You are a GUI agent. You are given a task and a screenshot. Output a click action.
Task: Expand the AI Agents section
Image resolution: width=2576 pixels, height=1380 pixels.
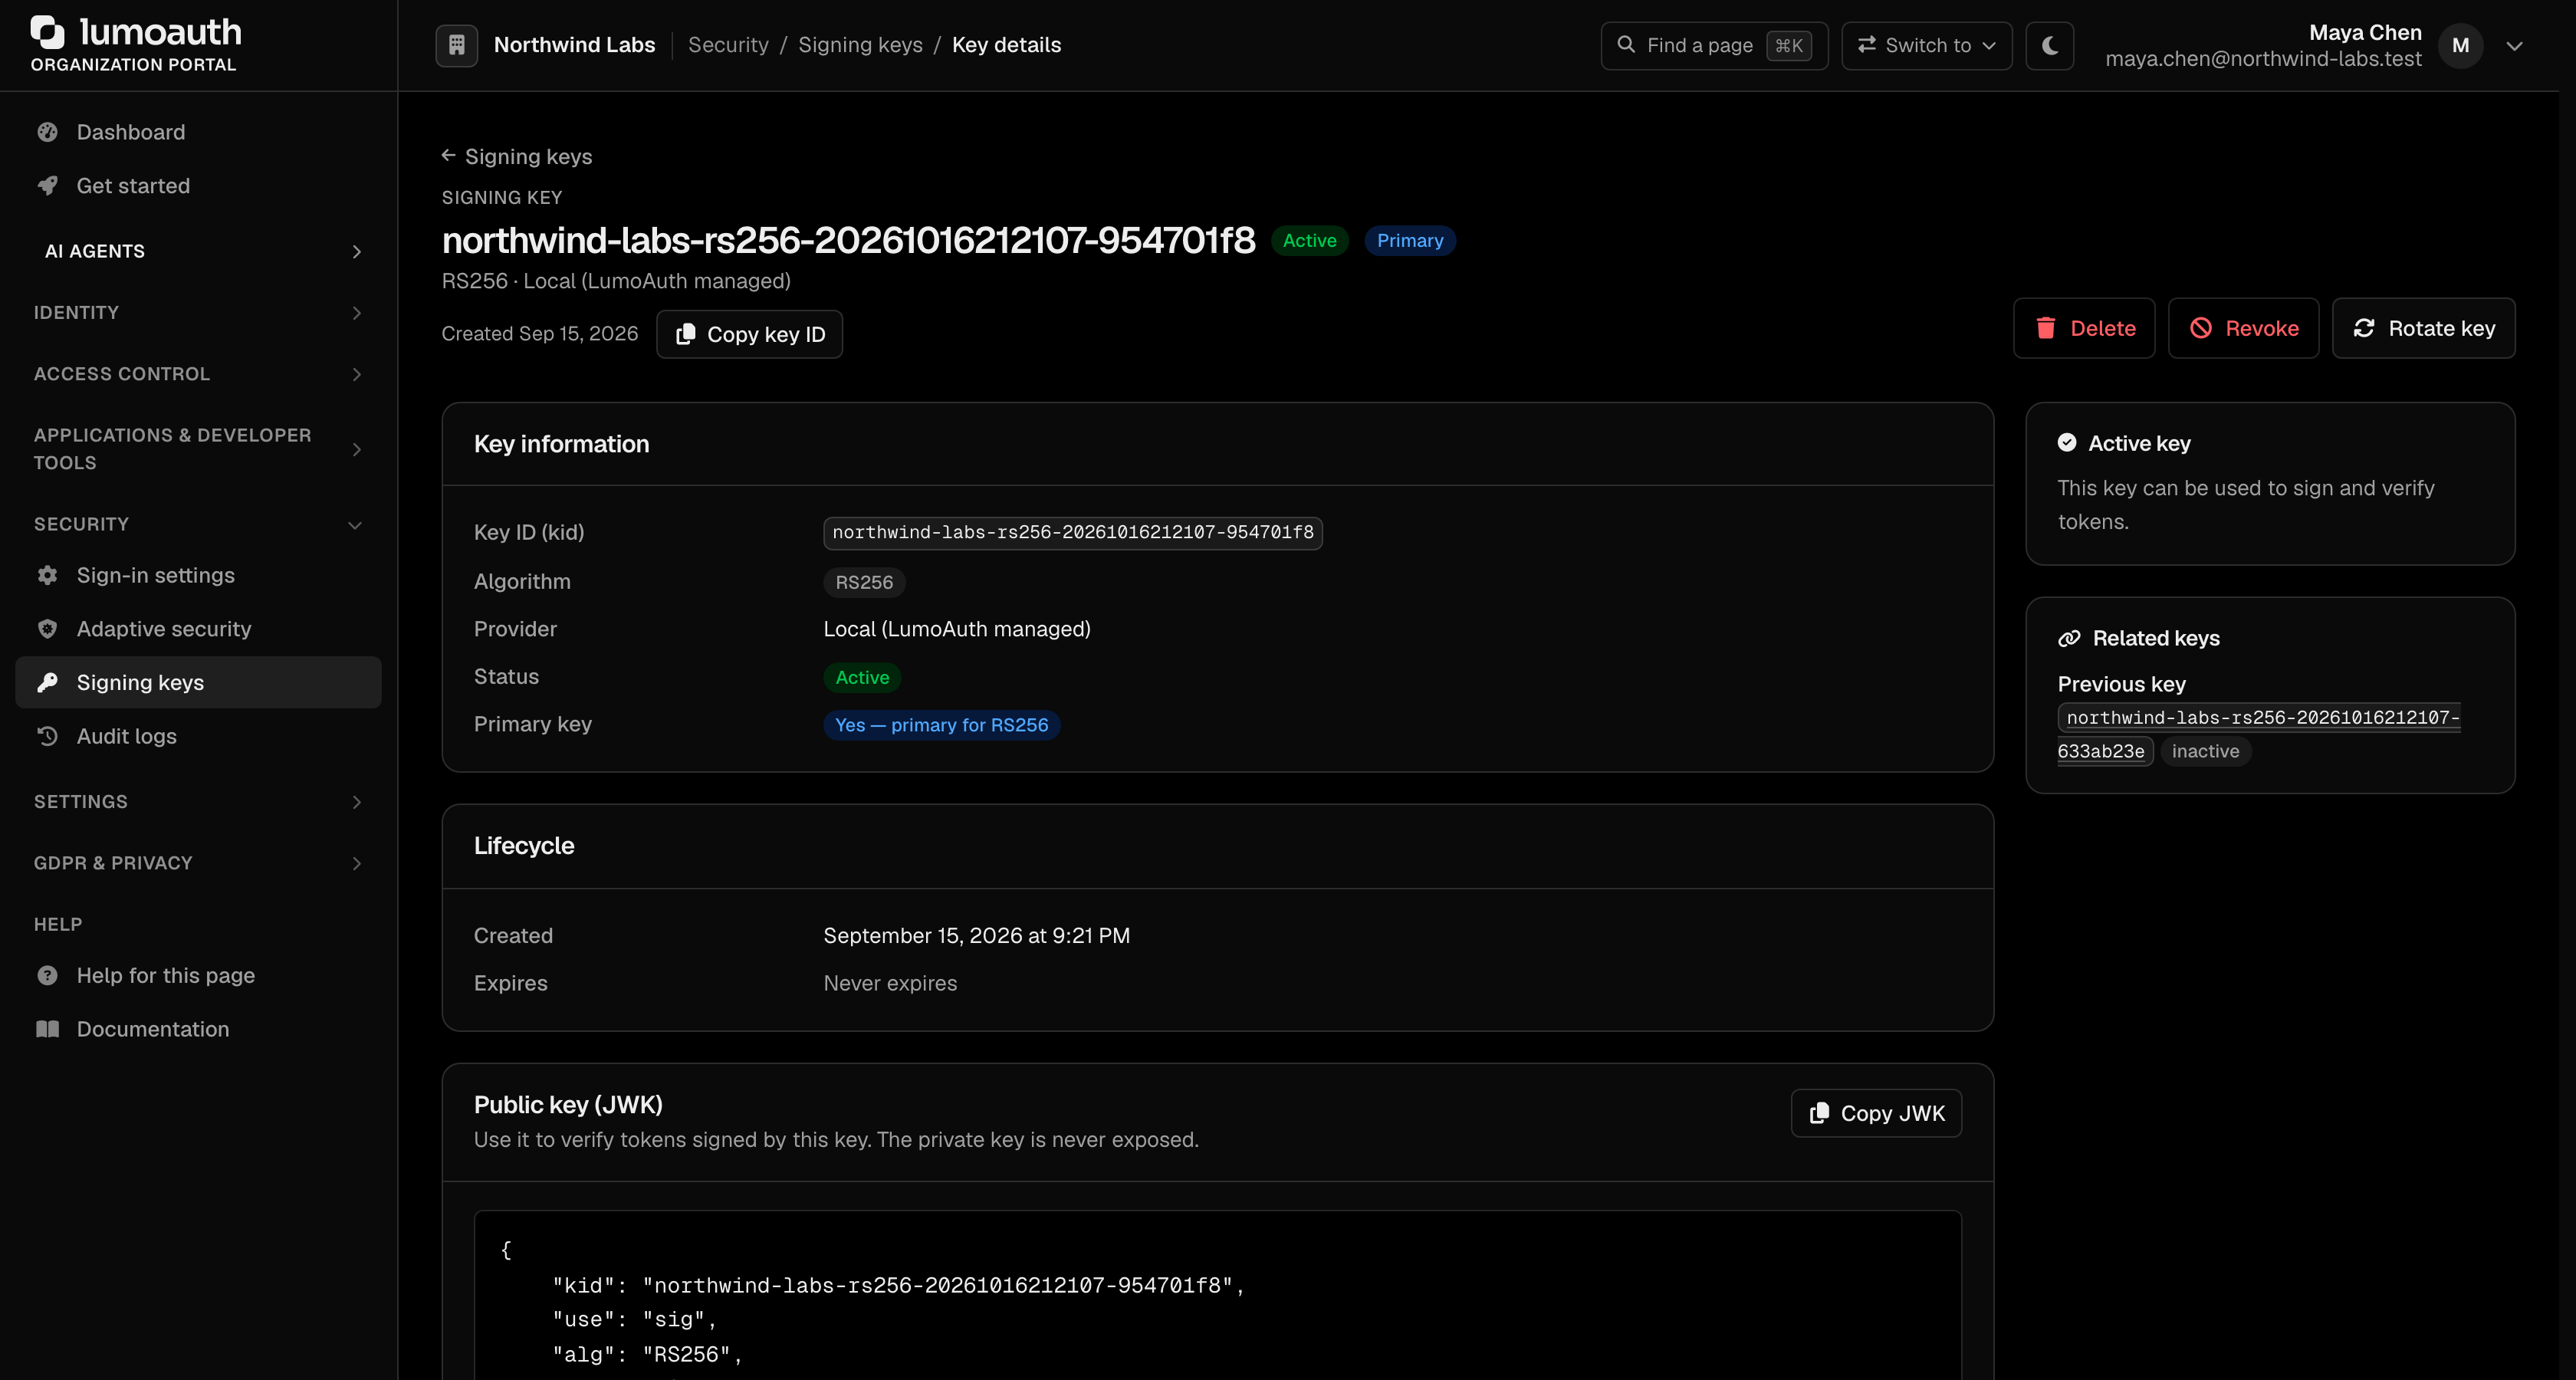tap(198, 251)
